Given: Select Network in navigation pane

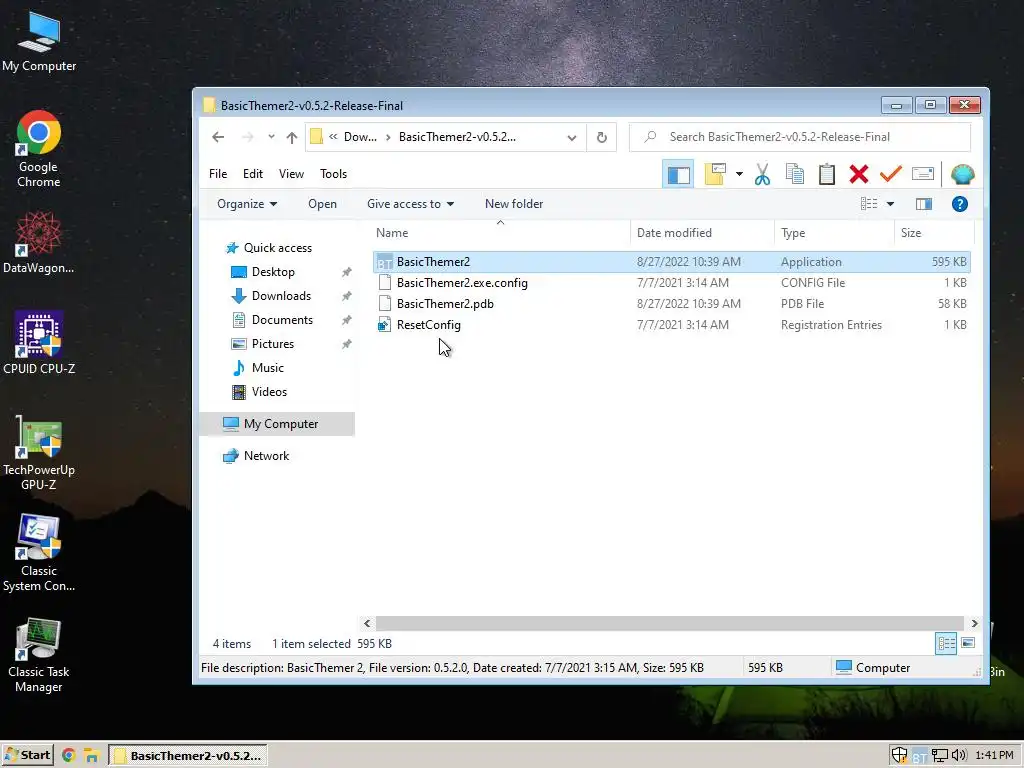Looking at the screenshot, I should coord(255,456).
